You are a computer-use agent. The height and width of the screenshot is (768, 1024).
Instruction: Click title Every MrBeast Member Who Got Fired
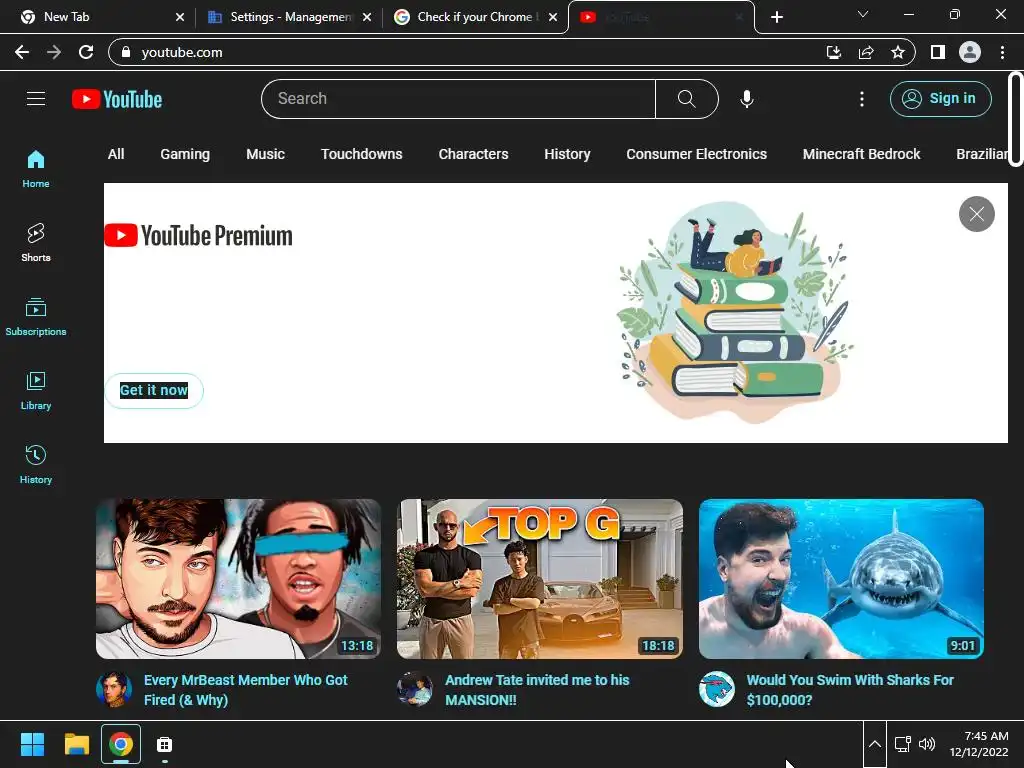tap(246, 690)
